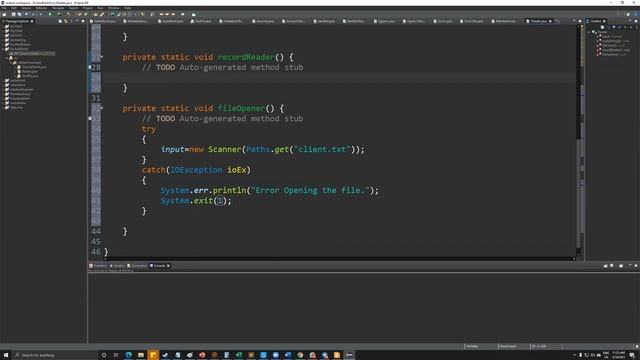
Task: Open the Refactor menu
Action: [41, 8]
